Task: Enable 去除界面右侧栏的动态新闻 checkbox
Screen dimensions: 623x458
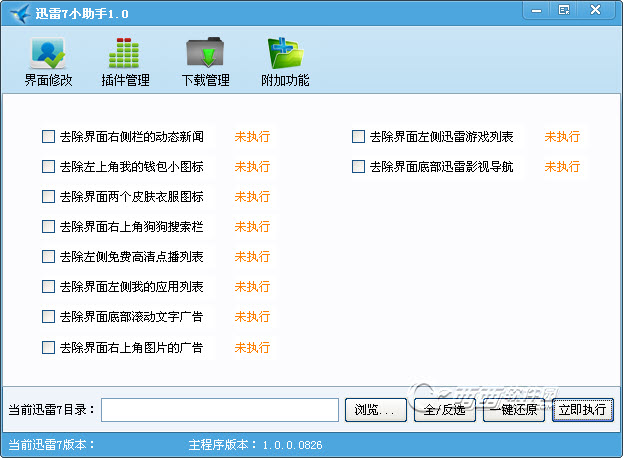Action: point(48,137)
